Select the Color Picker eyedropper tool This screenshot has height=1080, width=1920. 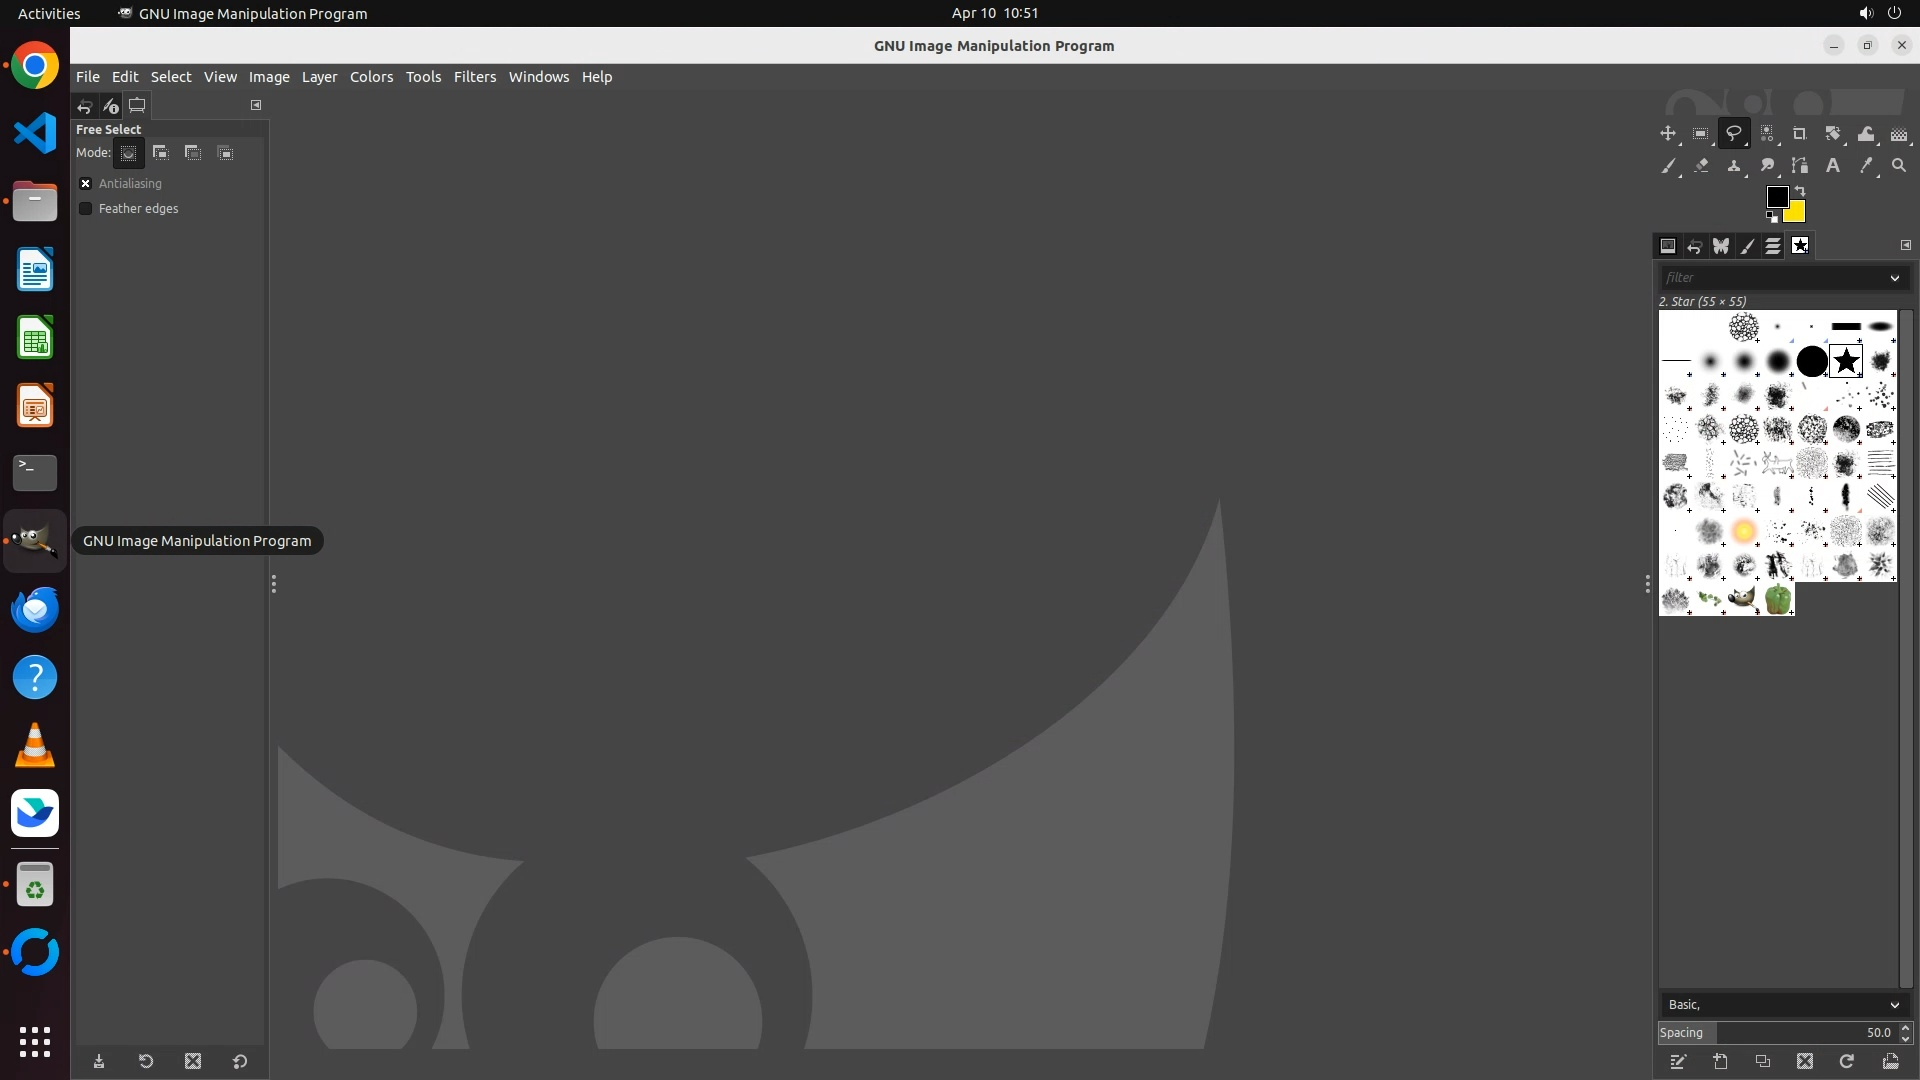1866,166
